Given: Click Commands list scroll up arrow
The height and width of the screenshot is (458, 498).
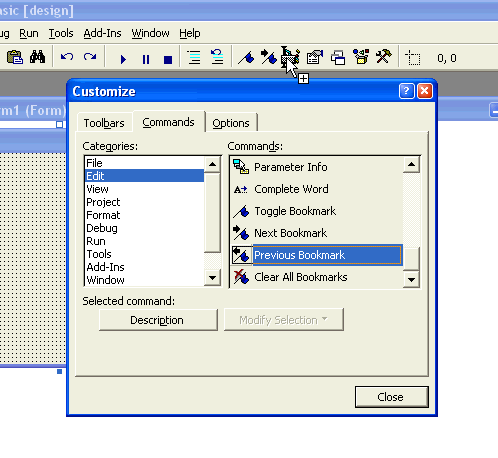Looking at the screenshot, I should tap(411, 164).
